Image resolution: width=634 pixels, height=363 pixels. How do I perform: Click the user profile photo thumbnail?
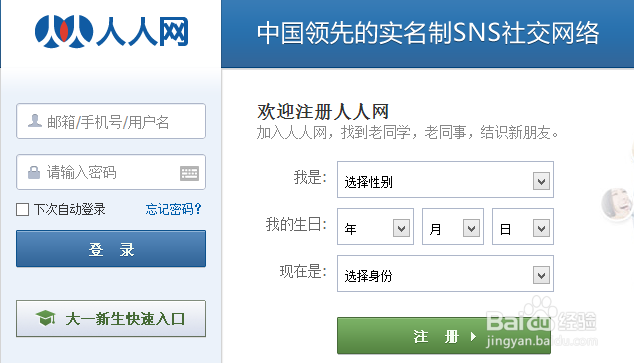(617, 204)
